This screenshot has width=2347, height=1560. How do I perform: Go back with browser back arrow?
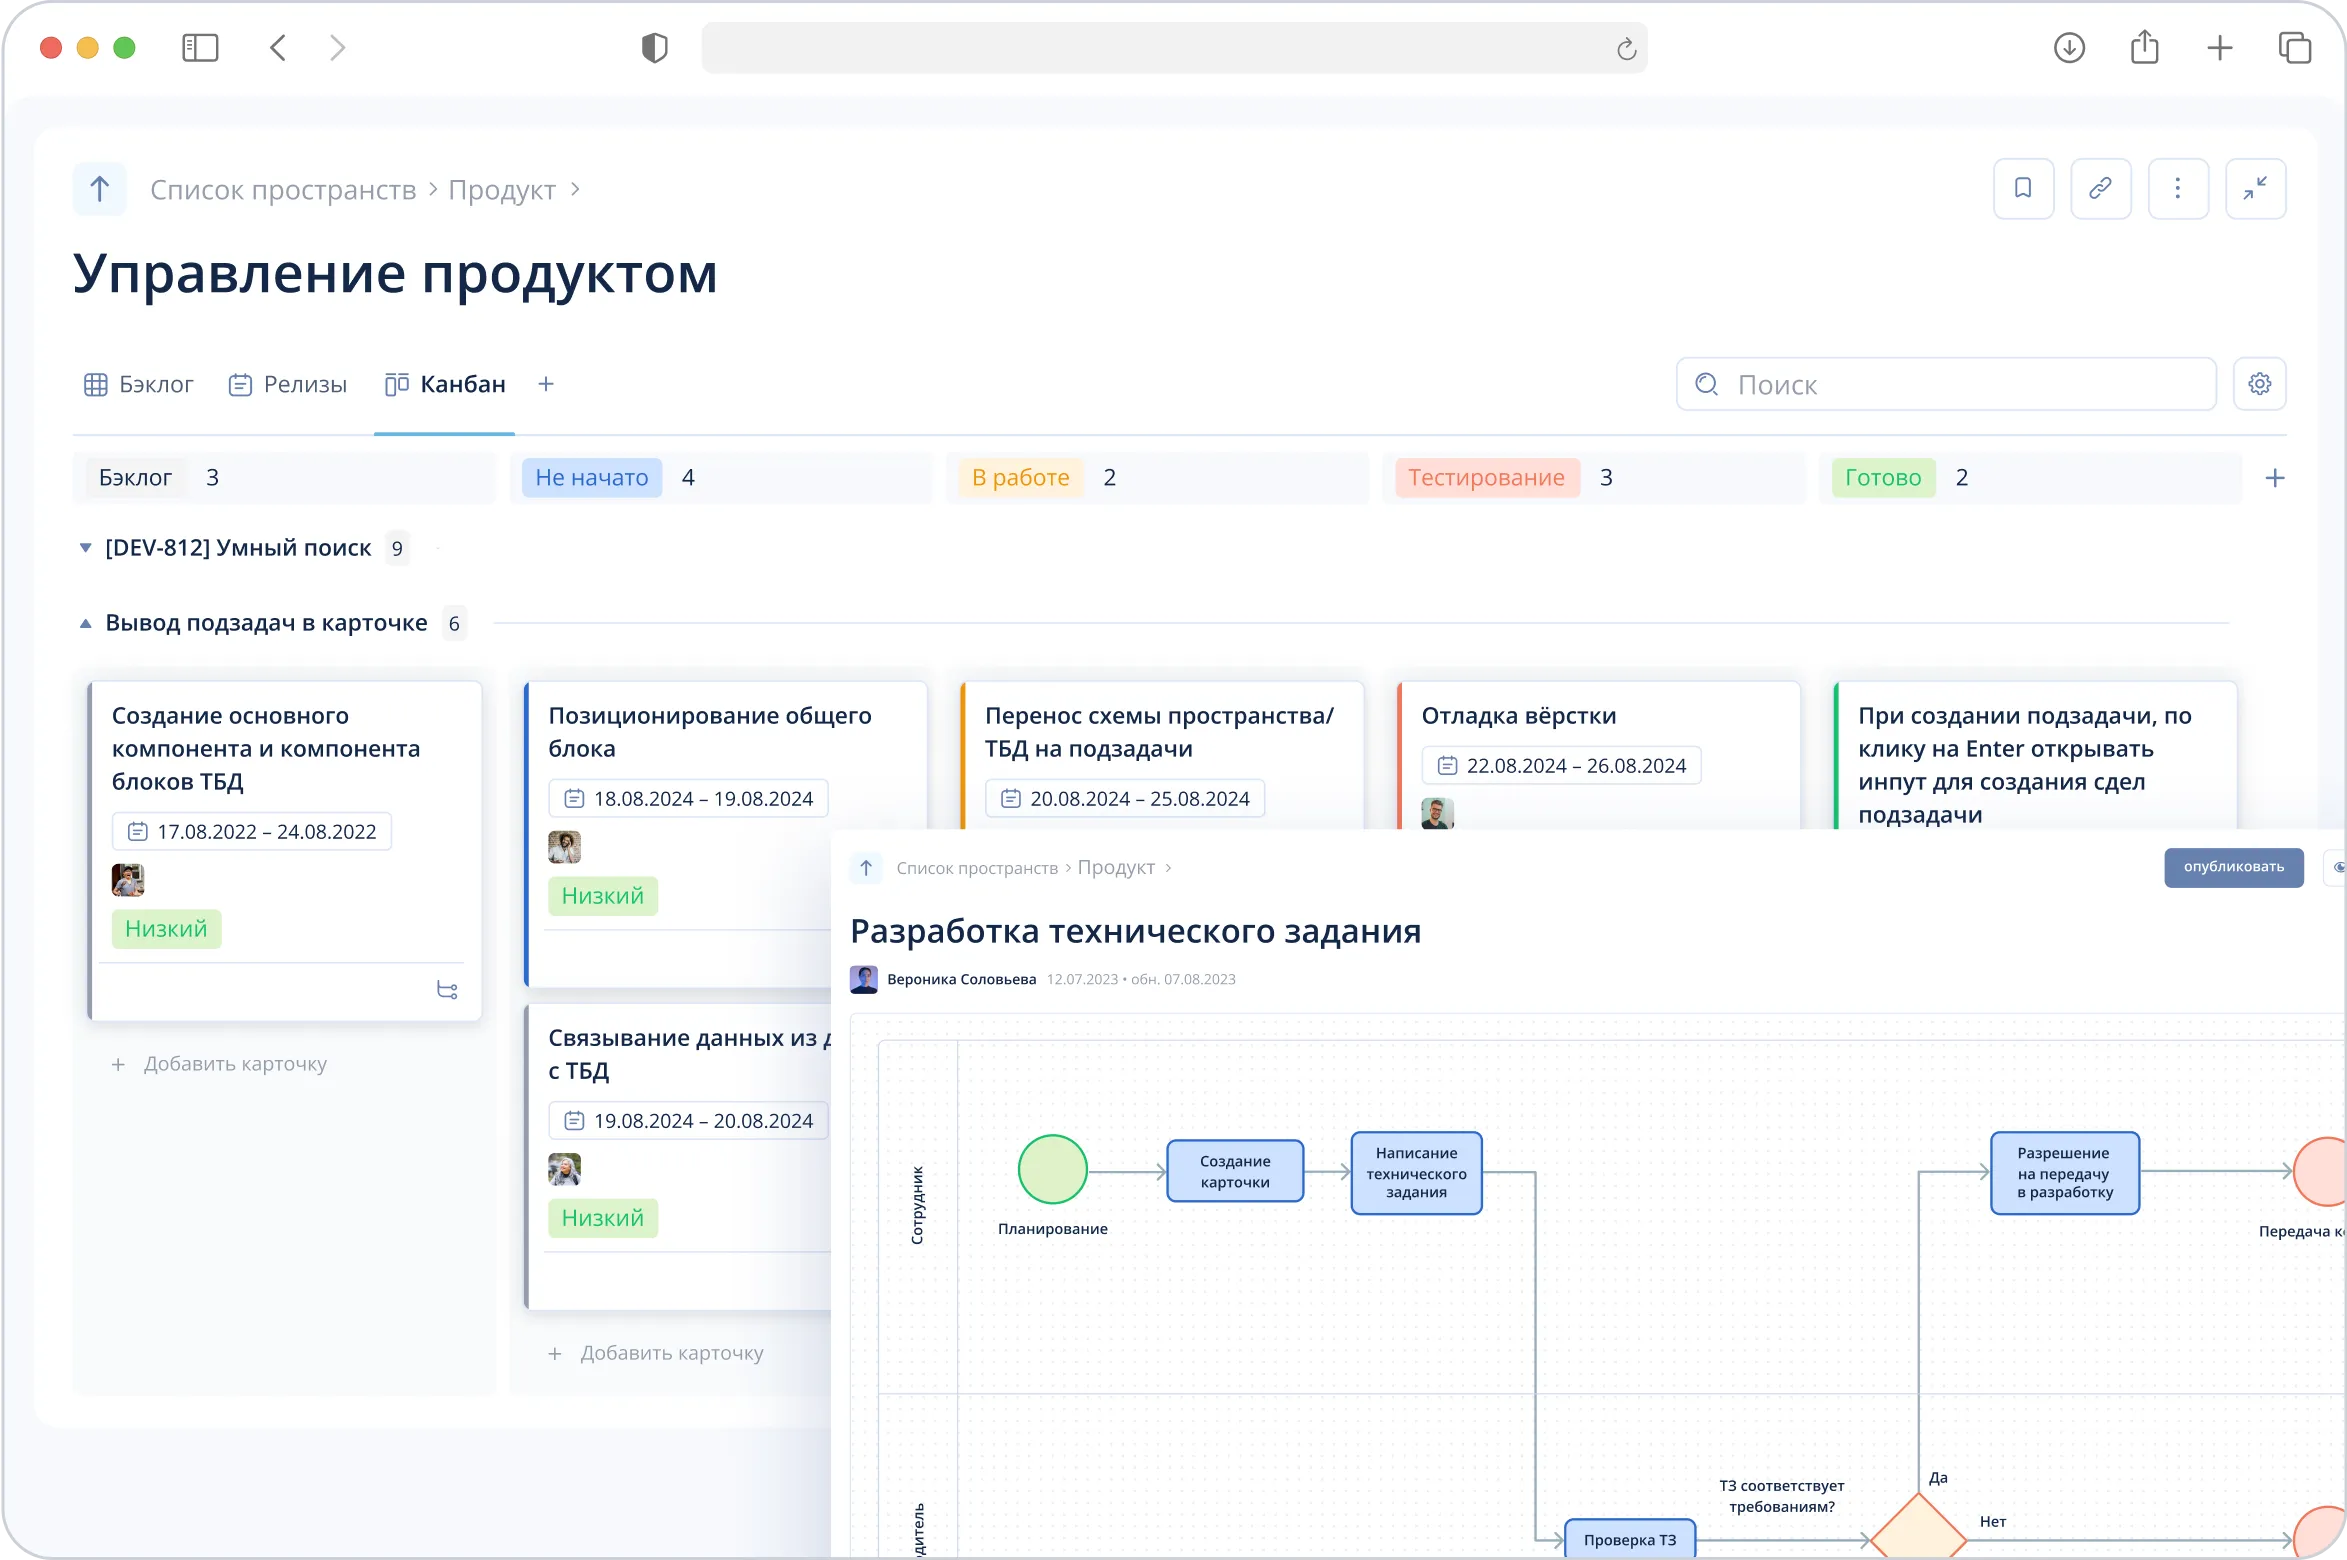pyautogui.click(x=278, y=48)
